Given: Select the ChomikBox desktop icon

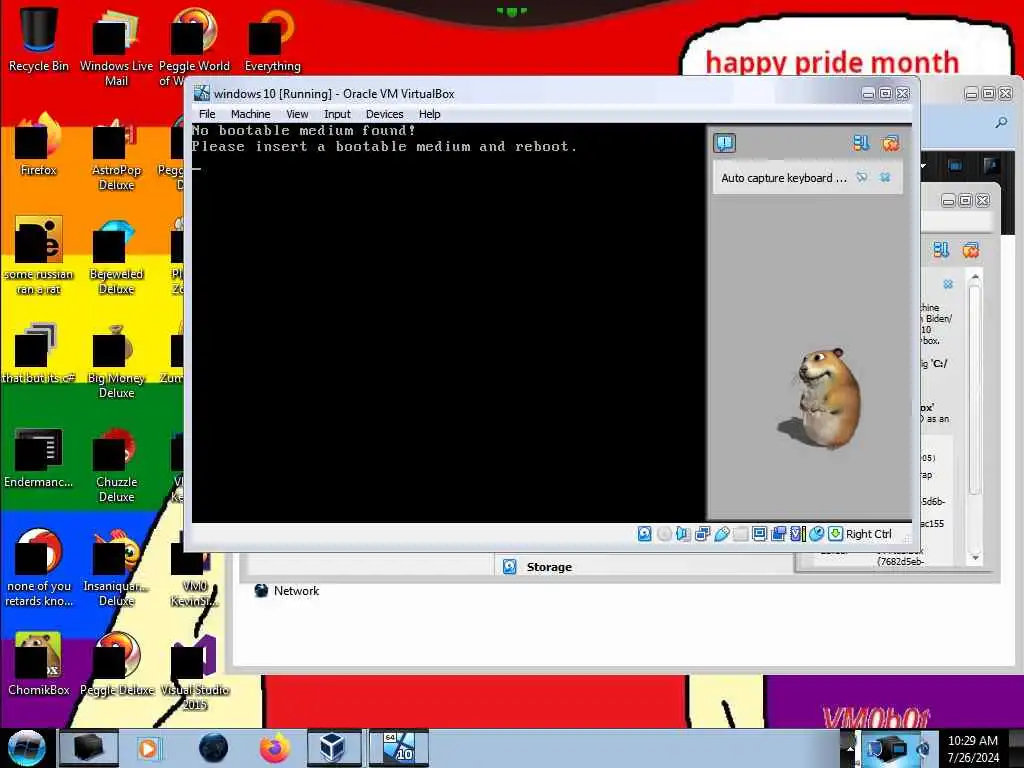Looking at the screenshot, I should [x=39, y=664].
